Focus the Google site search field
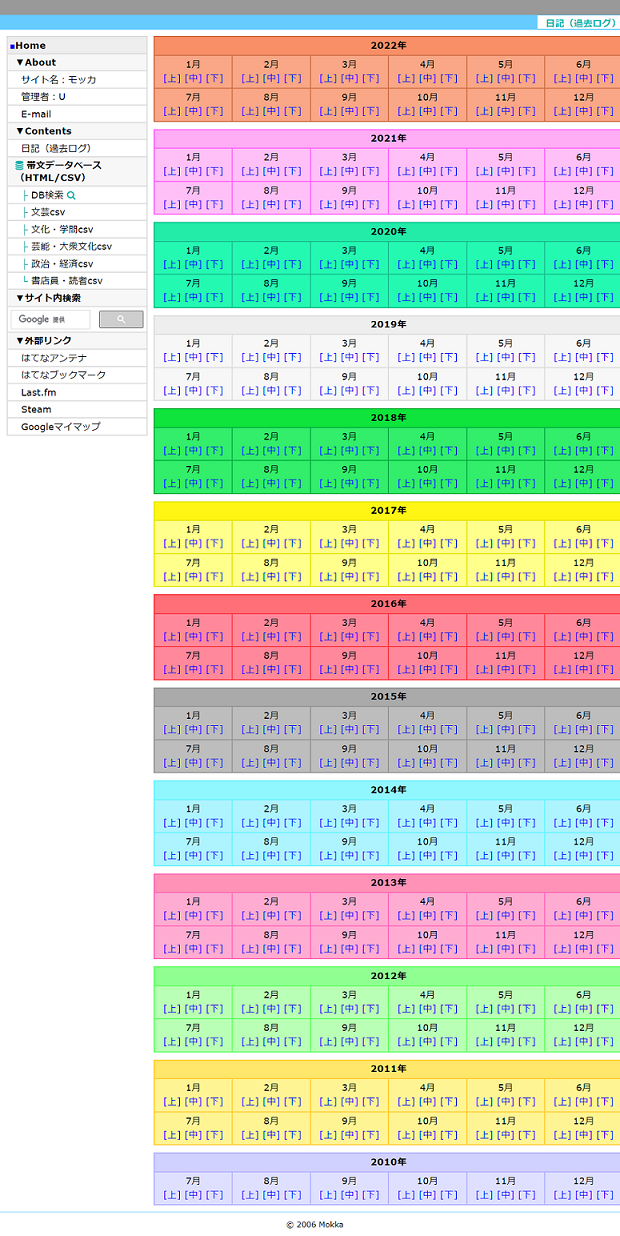620x1236 pixels. coord(51,319)
